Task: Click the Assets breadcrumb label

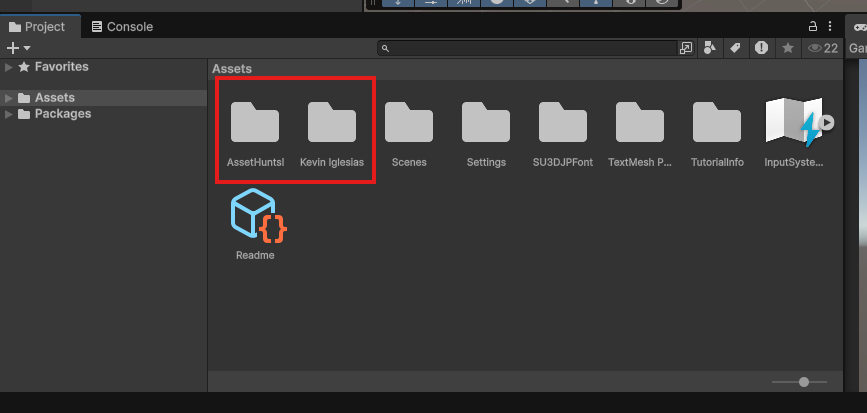Action: [x=231, y=69]
